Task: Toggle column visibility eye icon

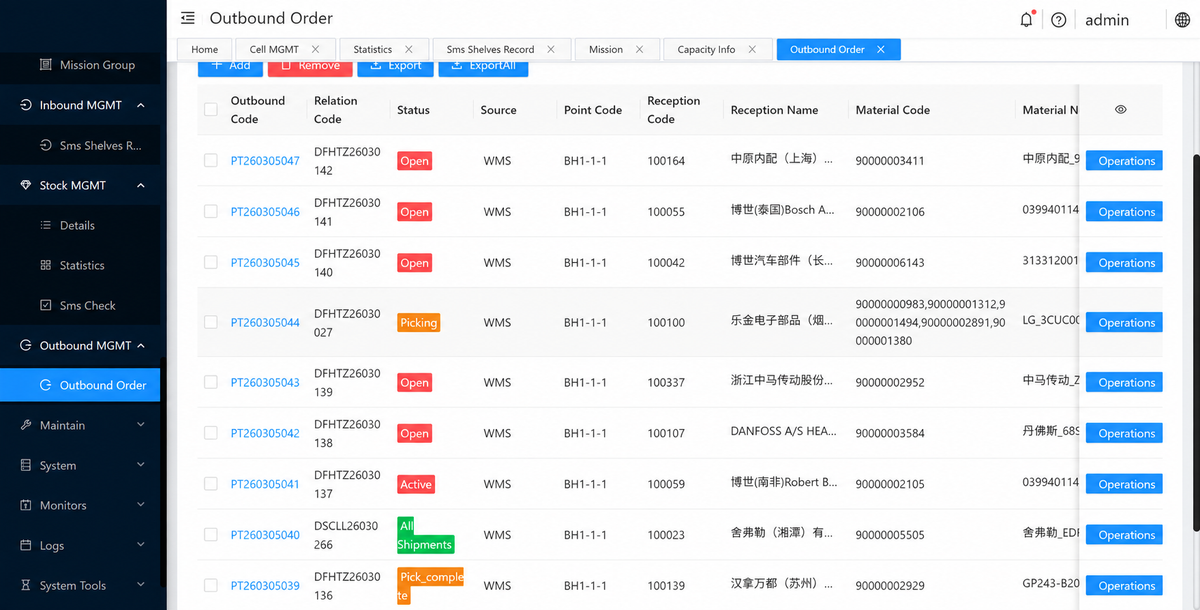Action: coord(1121,110)
